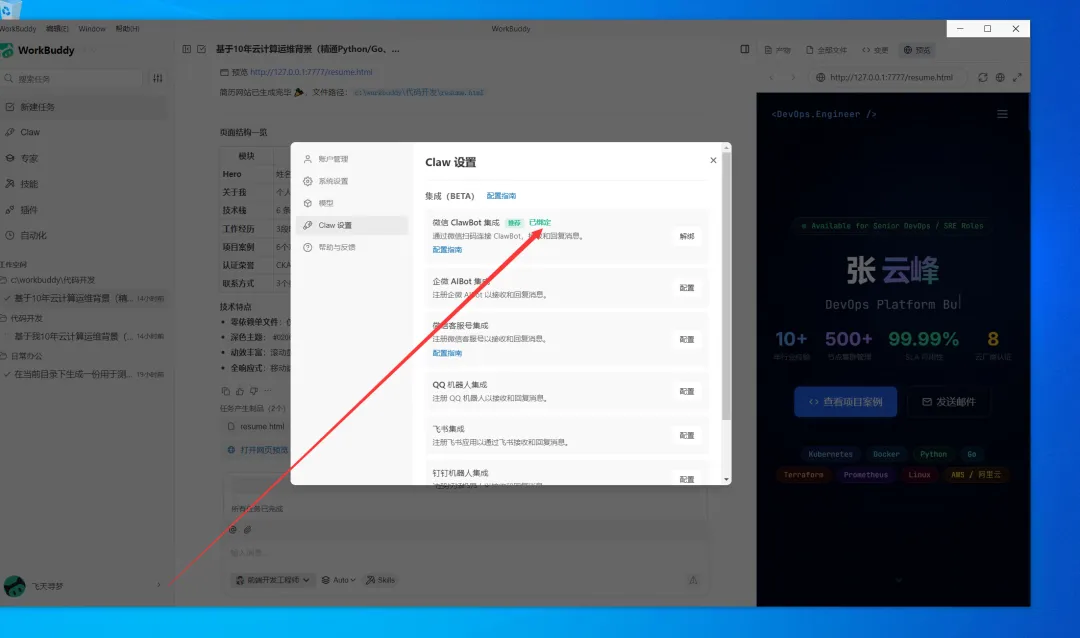1080x638 pixels.
Task: Click 查看项目案例 in the resume preview
Action: click(x=846, y=402)
